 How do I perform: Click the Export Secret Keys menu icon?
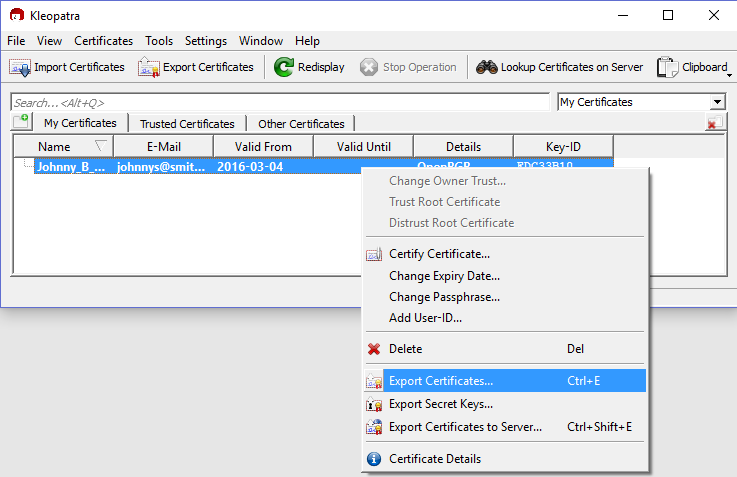(x=374, y=404)
